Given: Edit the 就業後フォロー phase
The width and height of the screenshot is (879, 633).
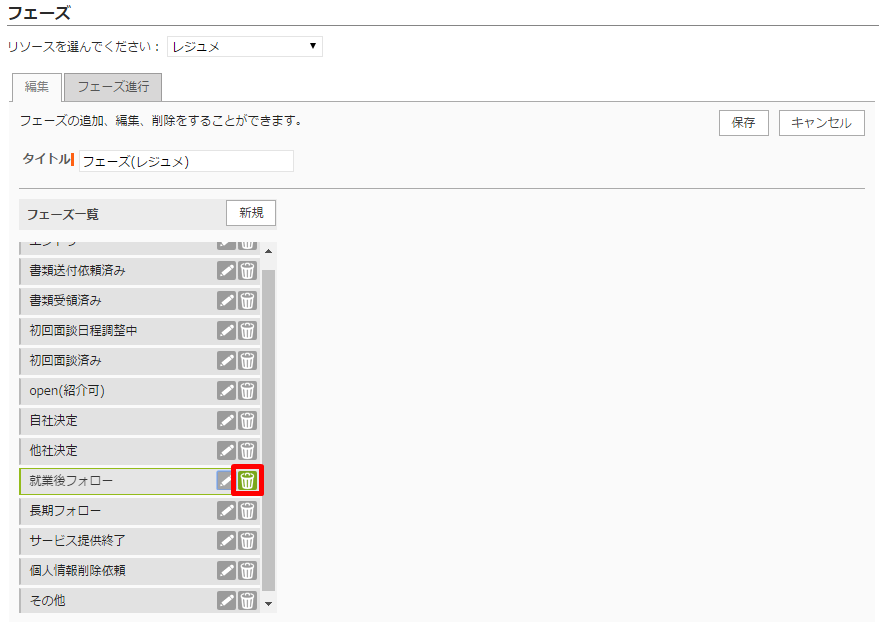Looking at the screenshot, I should click(224, 480).
